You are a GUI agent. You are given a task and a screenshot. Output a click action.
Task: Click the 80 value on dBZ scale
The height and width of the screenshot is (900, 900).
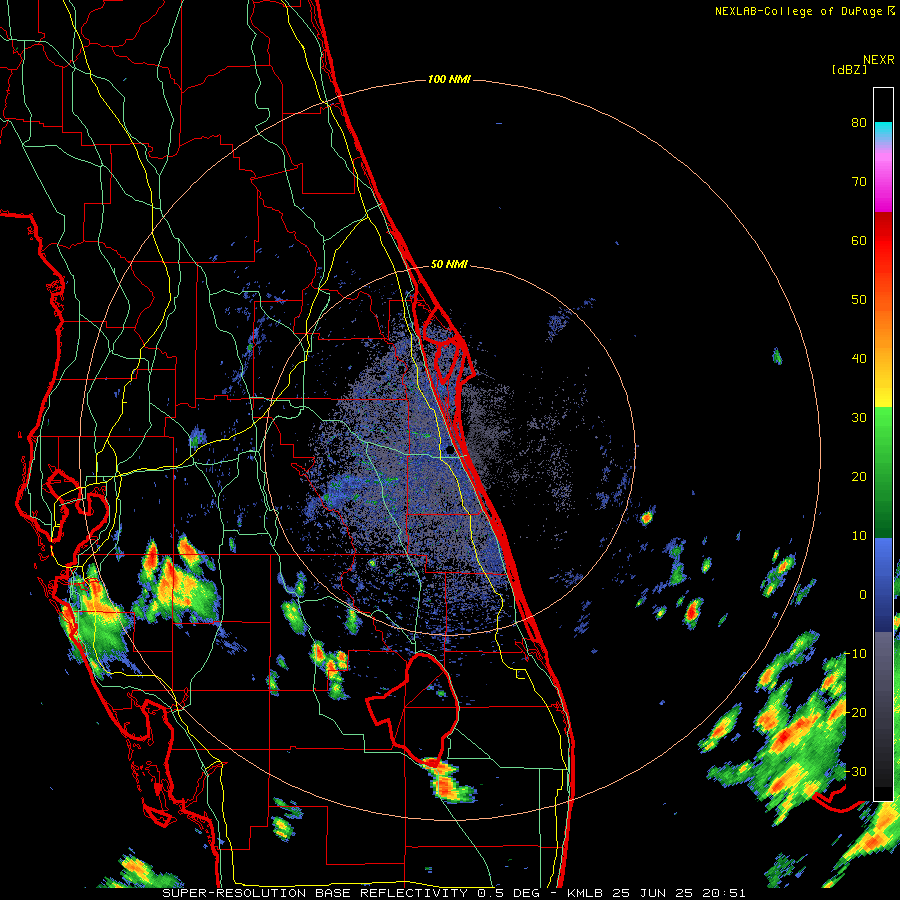[859, 123]
